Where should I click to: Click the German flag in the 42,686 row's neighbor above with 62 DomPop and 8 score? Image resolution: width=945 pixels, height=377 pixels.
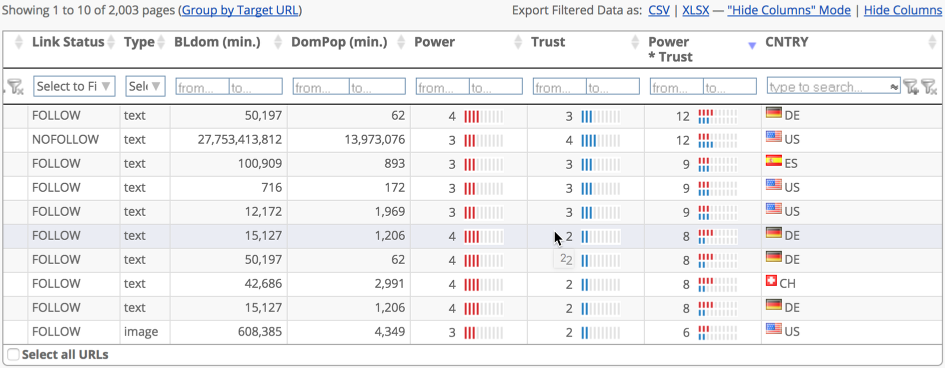774,257
